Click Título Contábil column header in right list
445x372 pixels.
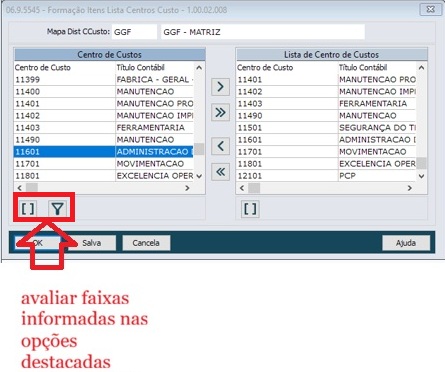click(377, 68)
